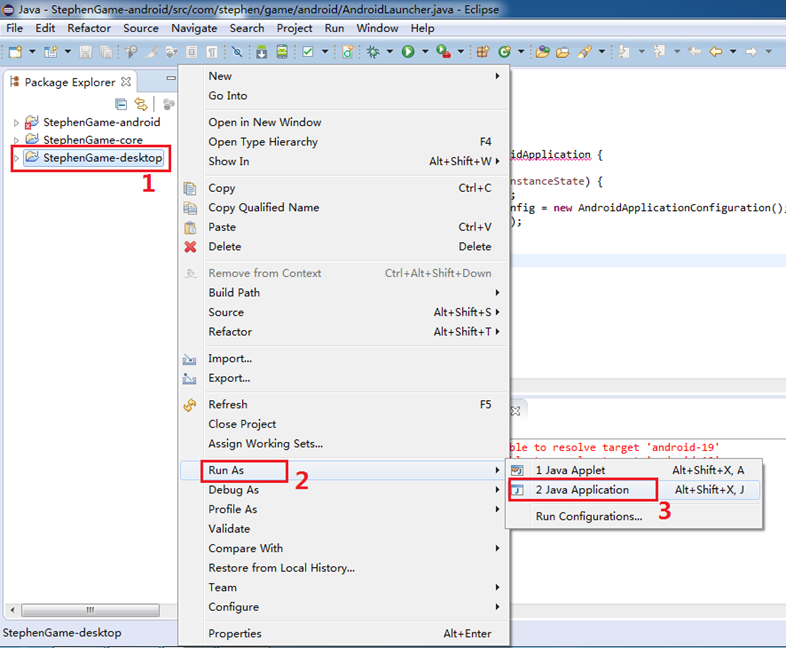The width and height of the screenshot is (786, 648).
Task: Click the Package Explorer horizontal scrollbar
Action: pos(90,610)
